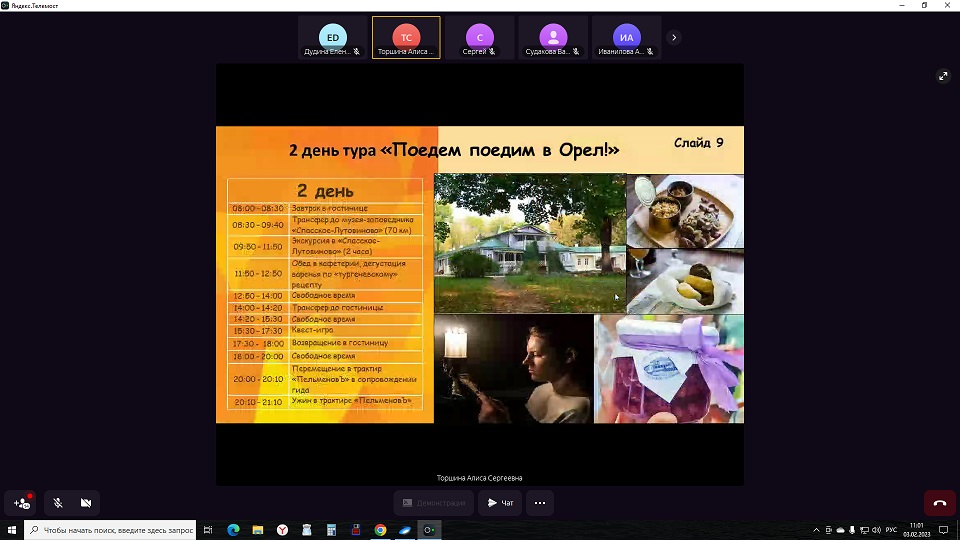Launch Microsoft Edge from the taskbar

pyautogui.click(x=233, y=530)
